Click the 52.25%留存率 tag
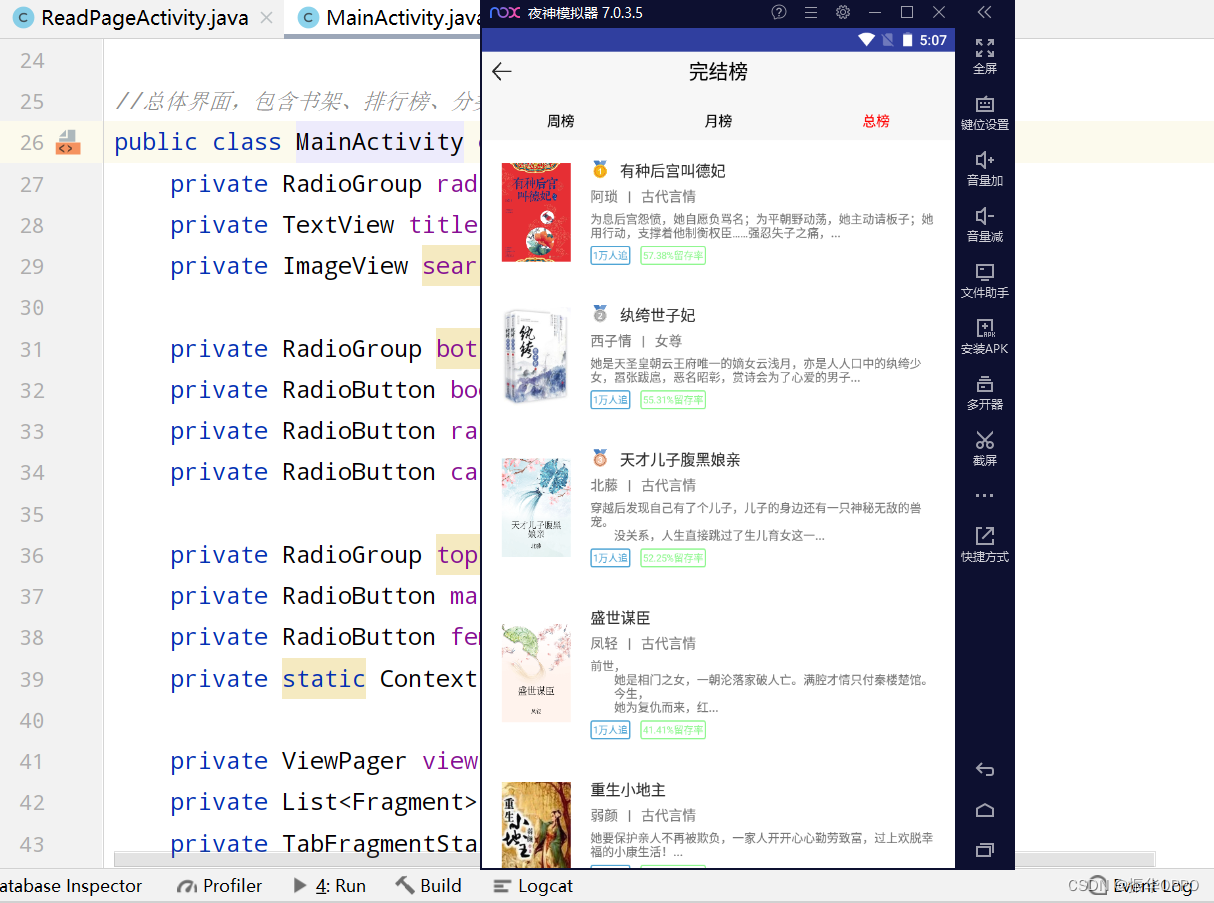This screenshot has height=903, width=1214. pos(673,558)
